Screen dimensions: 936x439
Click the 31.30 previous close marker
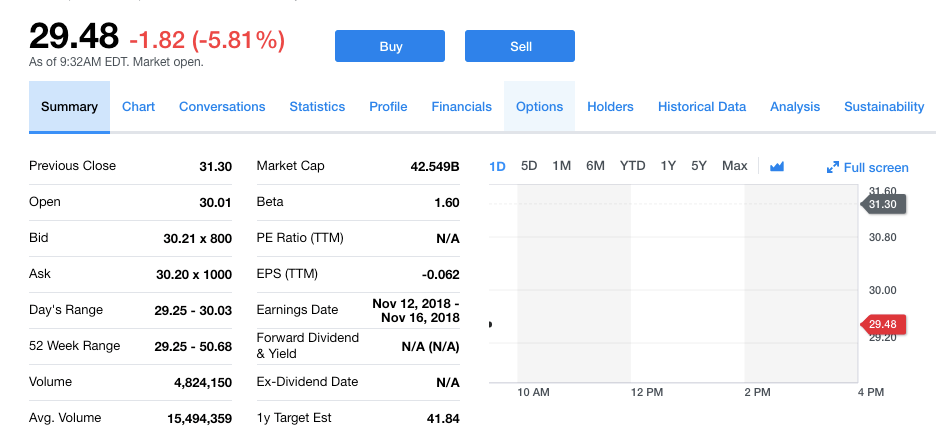885,204
